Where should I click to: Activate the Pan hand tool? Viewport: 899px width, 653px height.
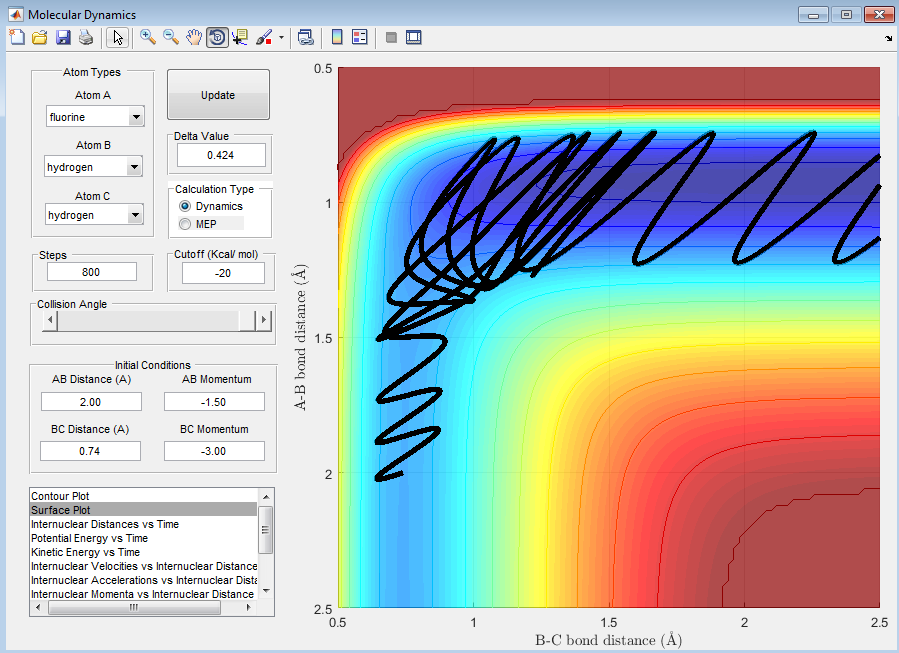[194, 38]
